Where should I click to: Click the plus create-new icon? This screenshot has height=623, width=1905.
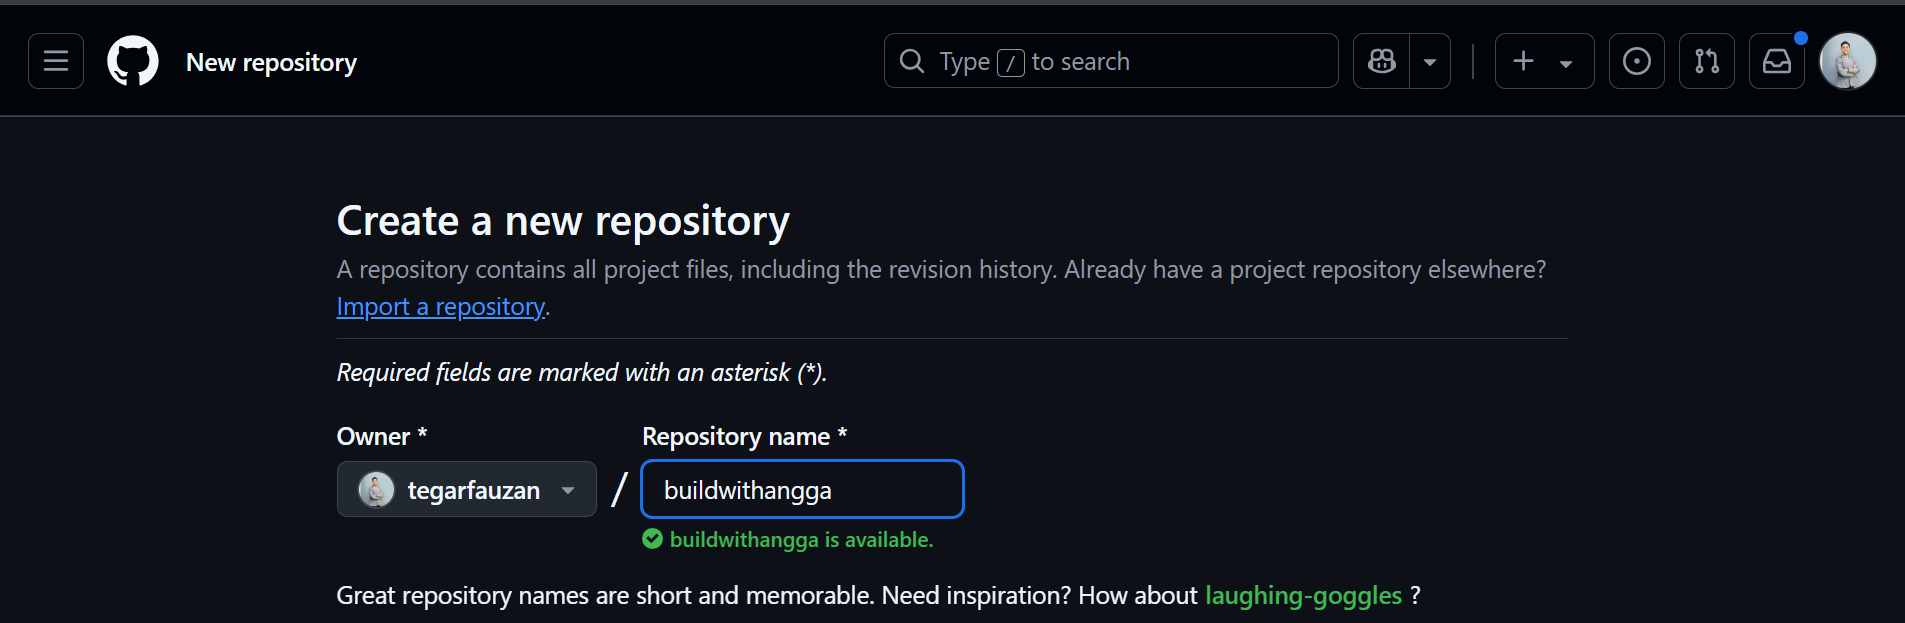coord(1523,61)
